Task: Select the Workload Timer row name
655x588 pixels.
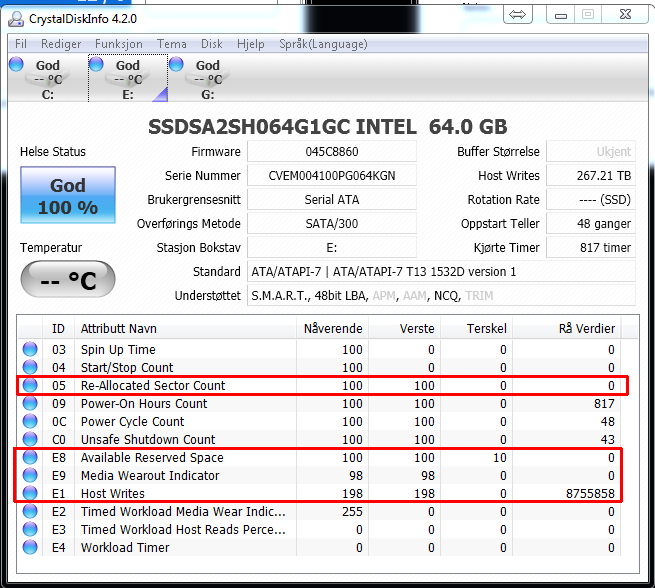Action: point(125,547)
